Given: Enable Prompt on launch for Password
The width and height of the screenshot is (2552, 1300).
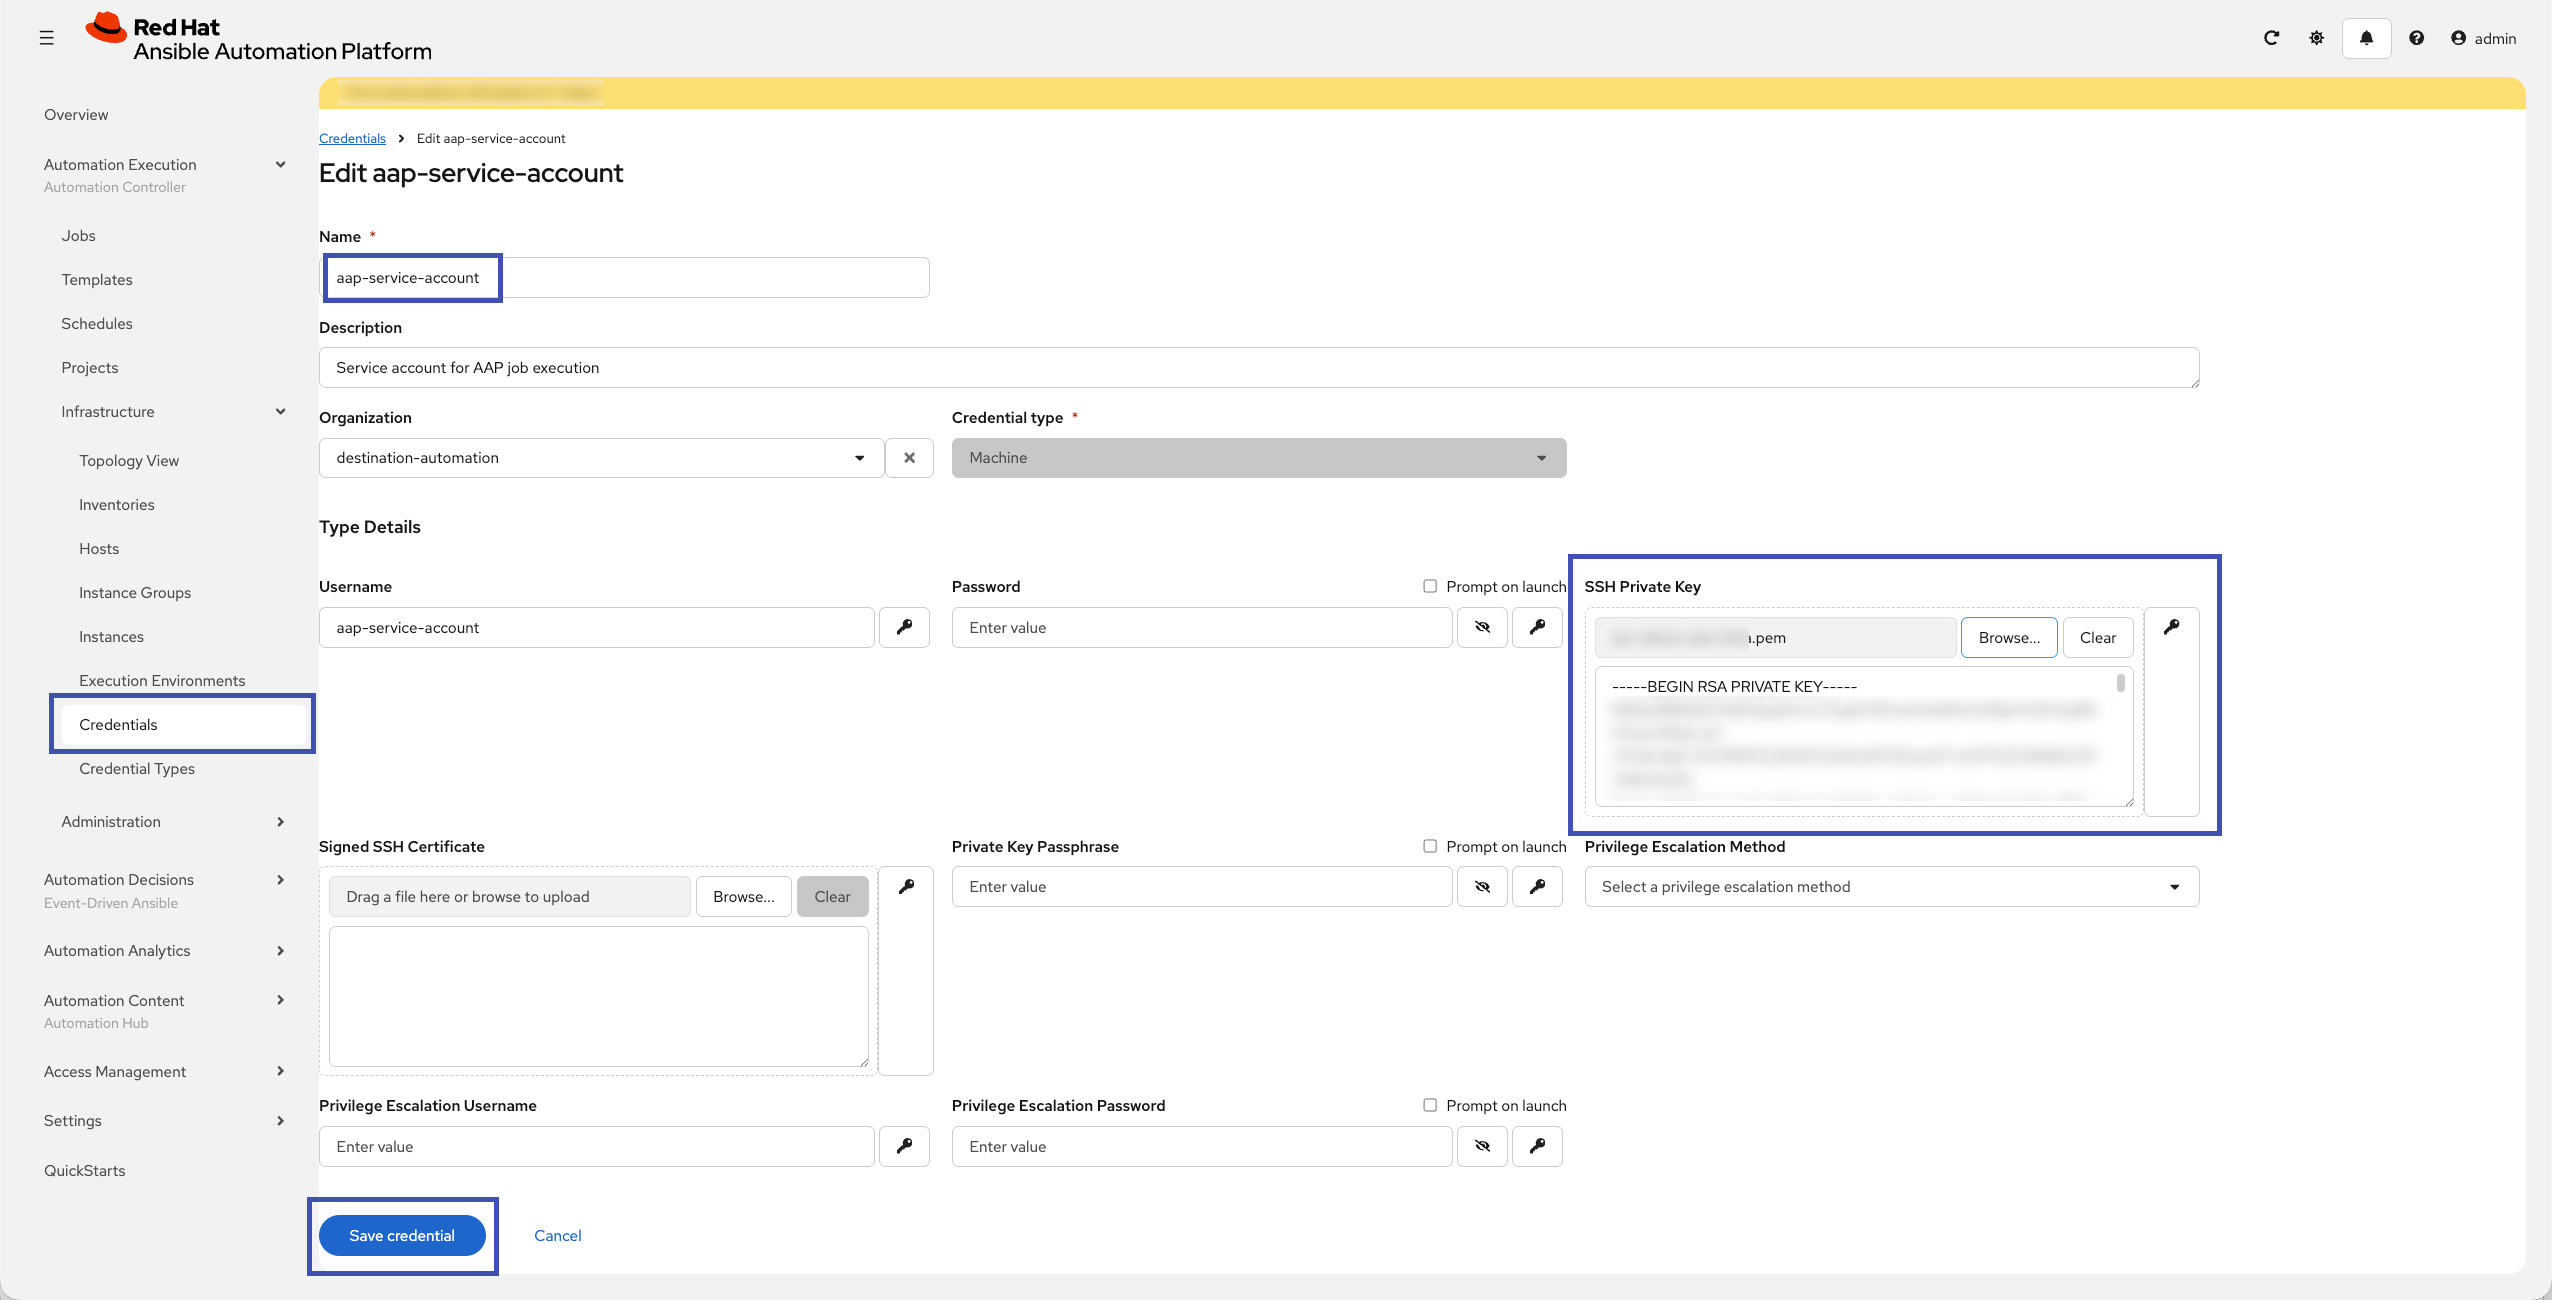Looking at the screenshot, I should click(1430, 586).
